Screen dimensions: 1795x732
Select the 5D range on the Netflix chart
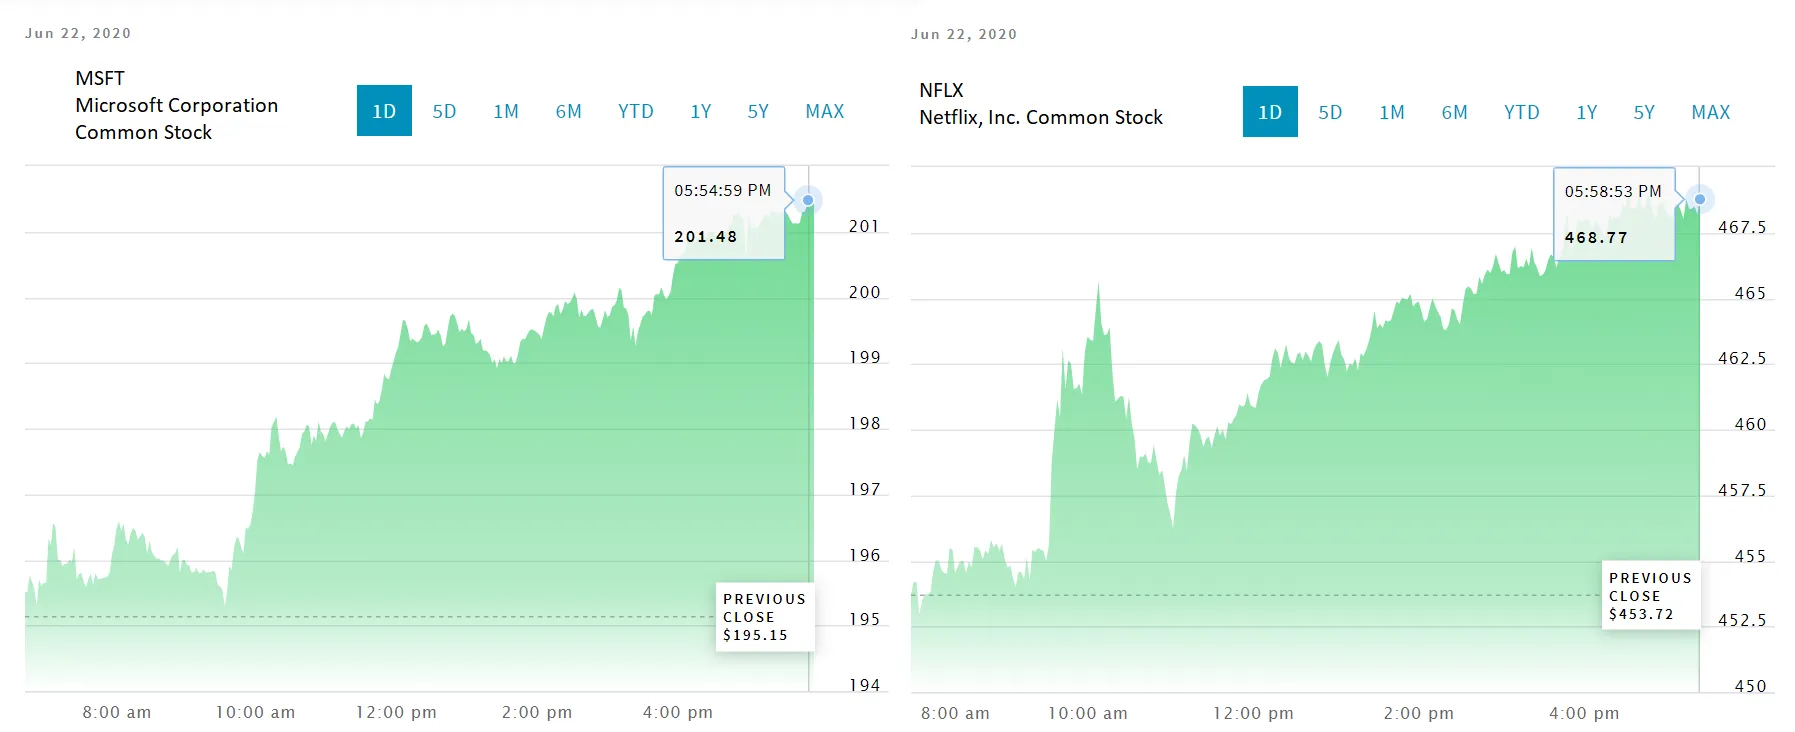[x=1330, y=112]
